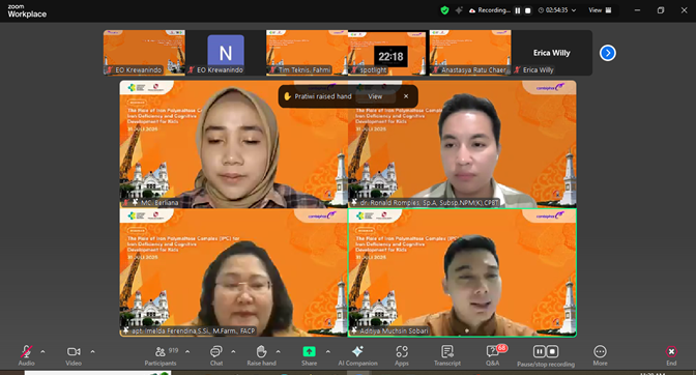Image resolution: width=696 pixels, height=375 pixels.
Task: Dismiss the raised hand notification
Action: pyautogui.click(x=406, y=96)
